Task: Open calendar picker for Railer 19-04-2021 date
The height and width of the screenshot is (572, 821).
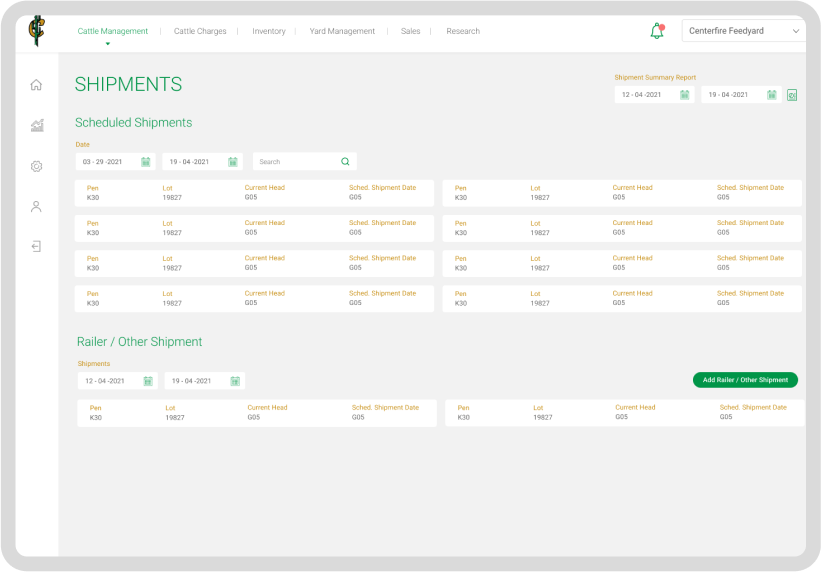Action: (235, 381)
